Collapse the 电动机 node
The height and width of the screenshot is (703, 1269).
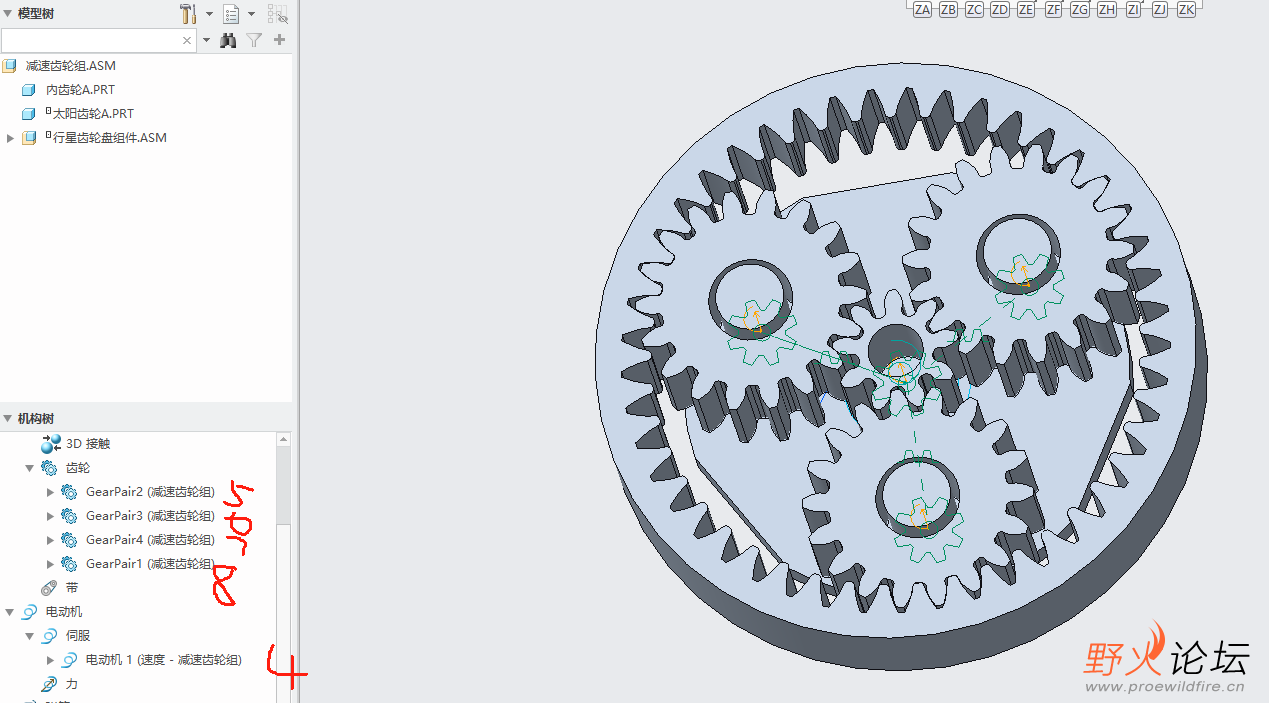tap(10, 612)
